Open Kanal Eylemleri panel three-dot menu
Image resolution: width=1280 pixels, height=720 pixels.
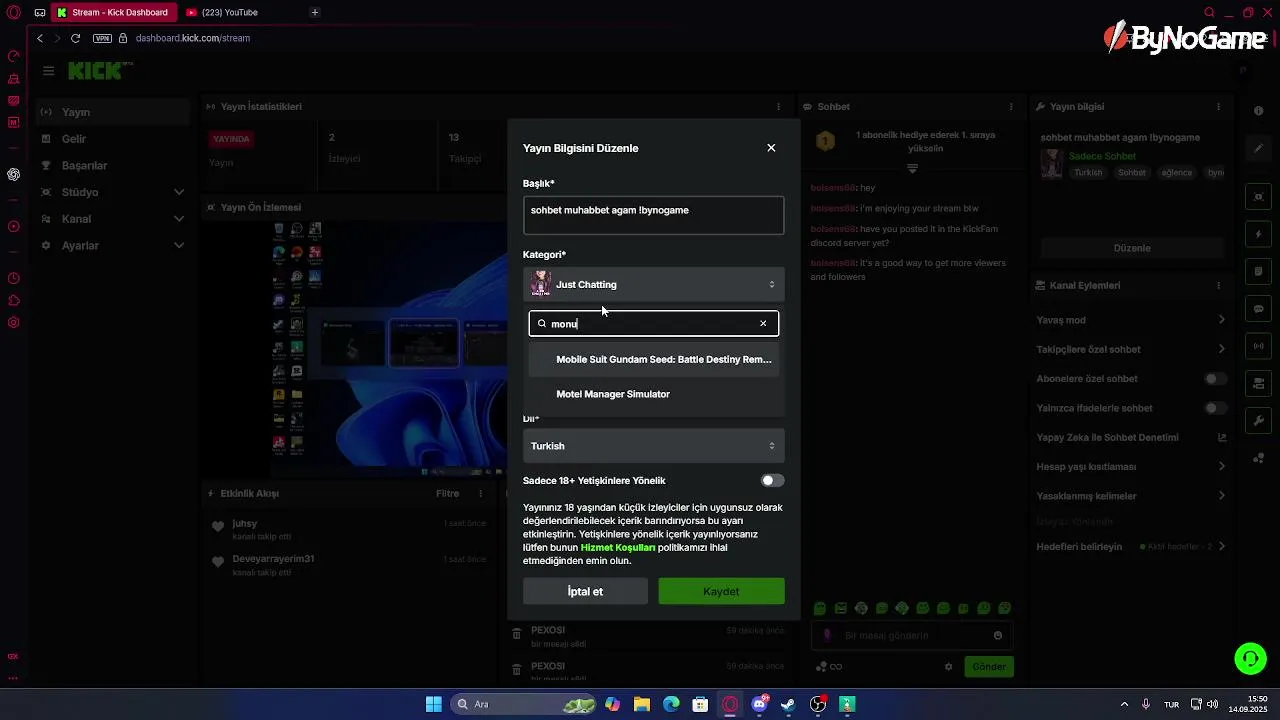coord(1218,286)
